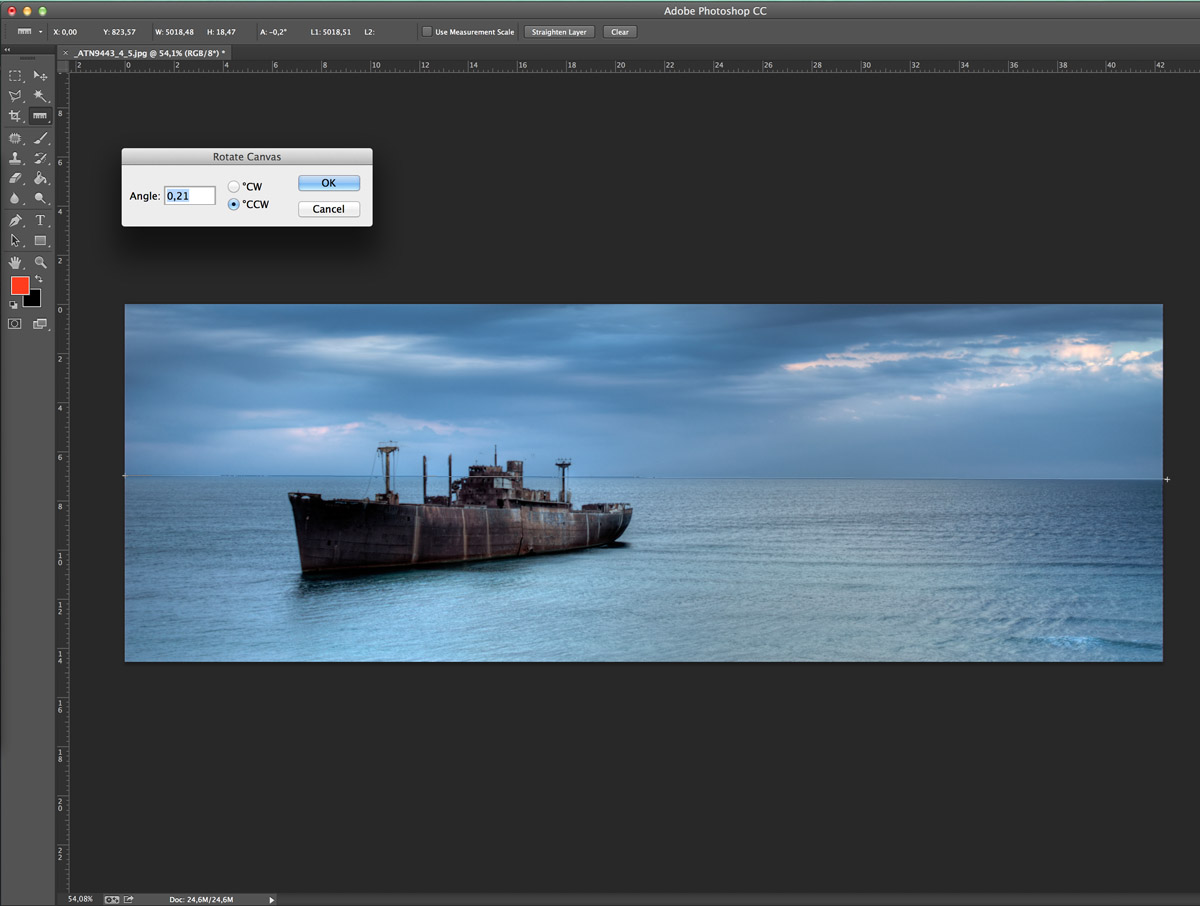This screenshot has width=1200, height=906.
Task: Select the Brush tool
Action: point(40,138)
